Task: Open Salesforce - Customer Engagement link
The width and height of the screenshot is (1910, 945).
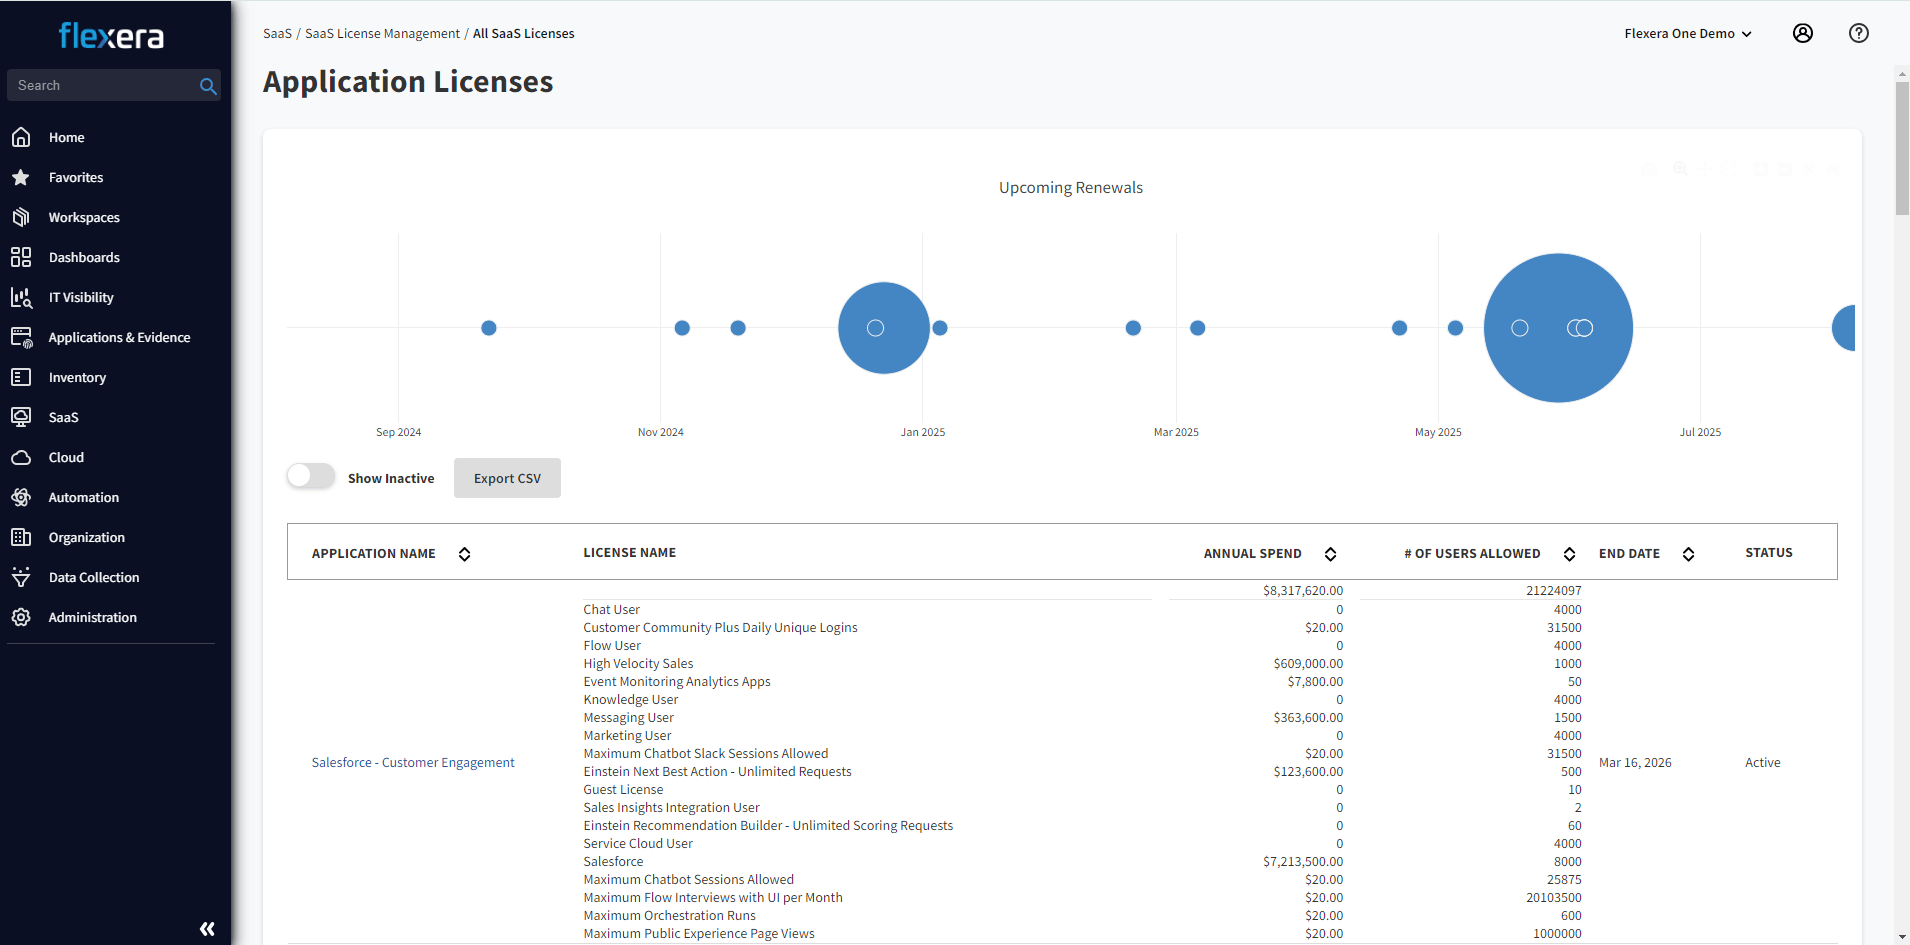Action: [413, 762]
